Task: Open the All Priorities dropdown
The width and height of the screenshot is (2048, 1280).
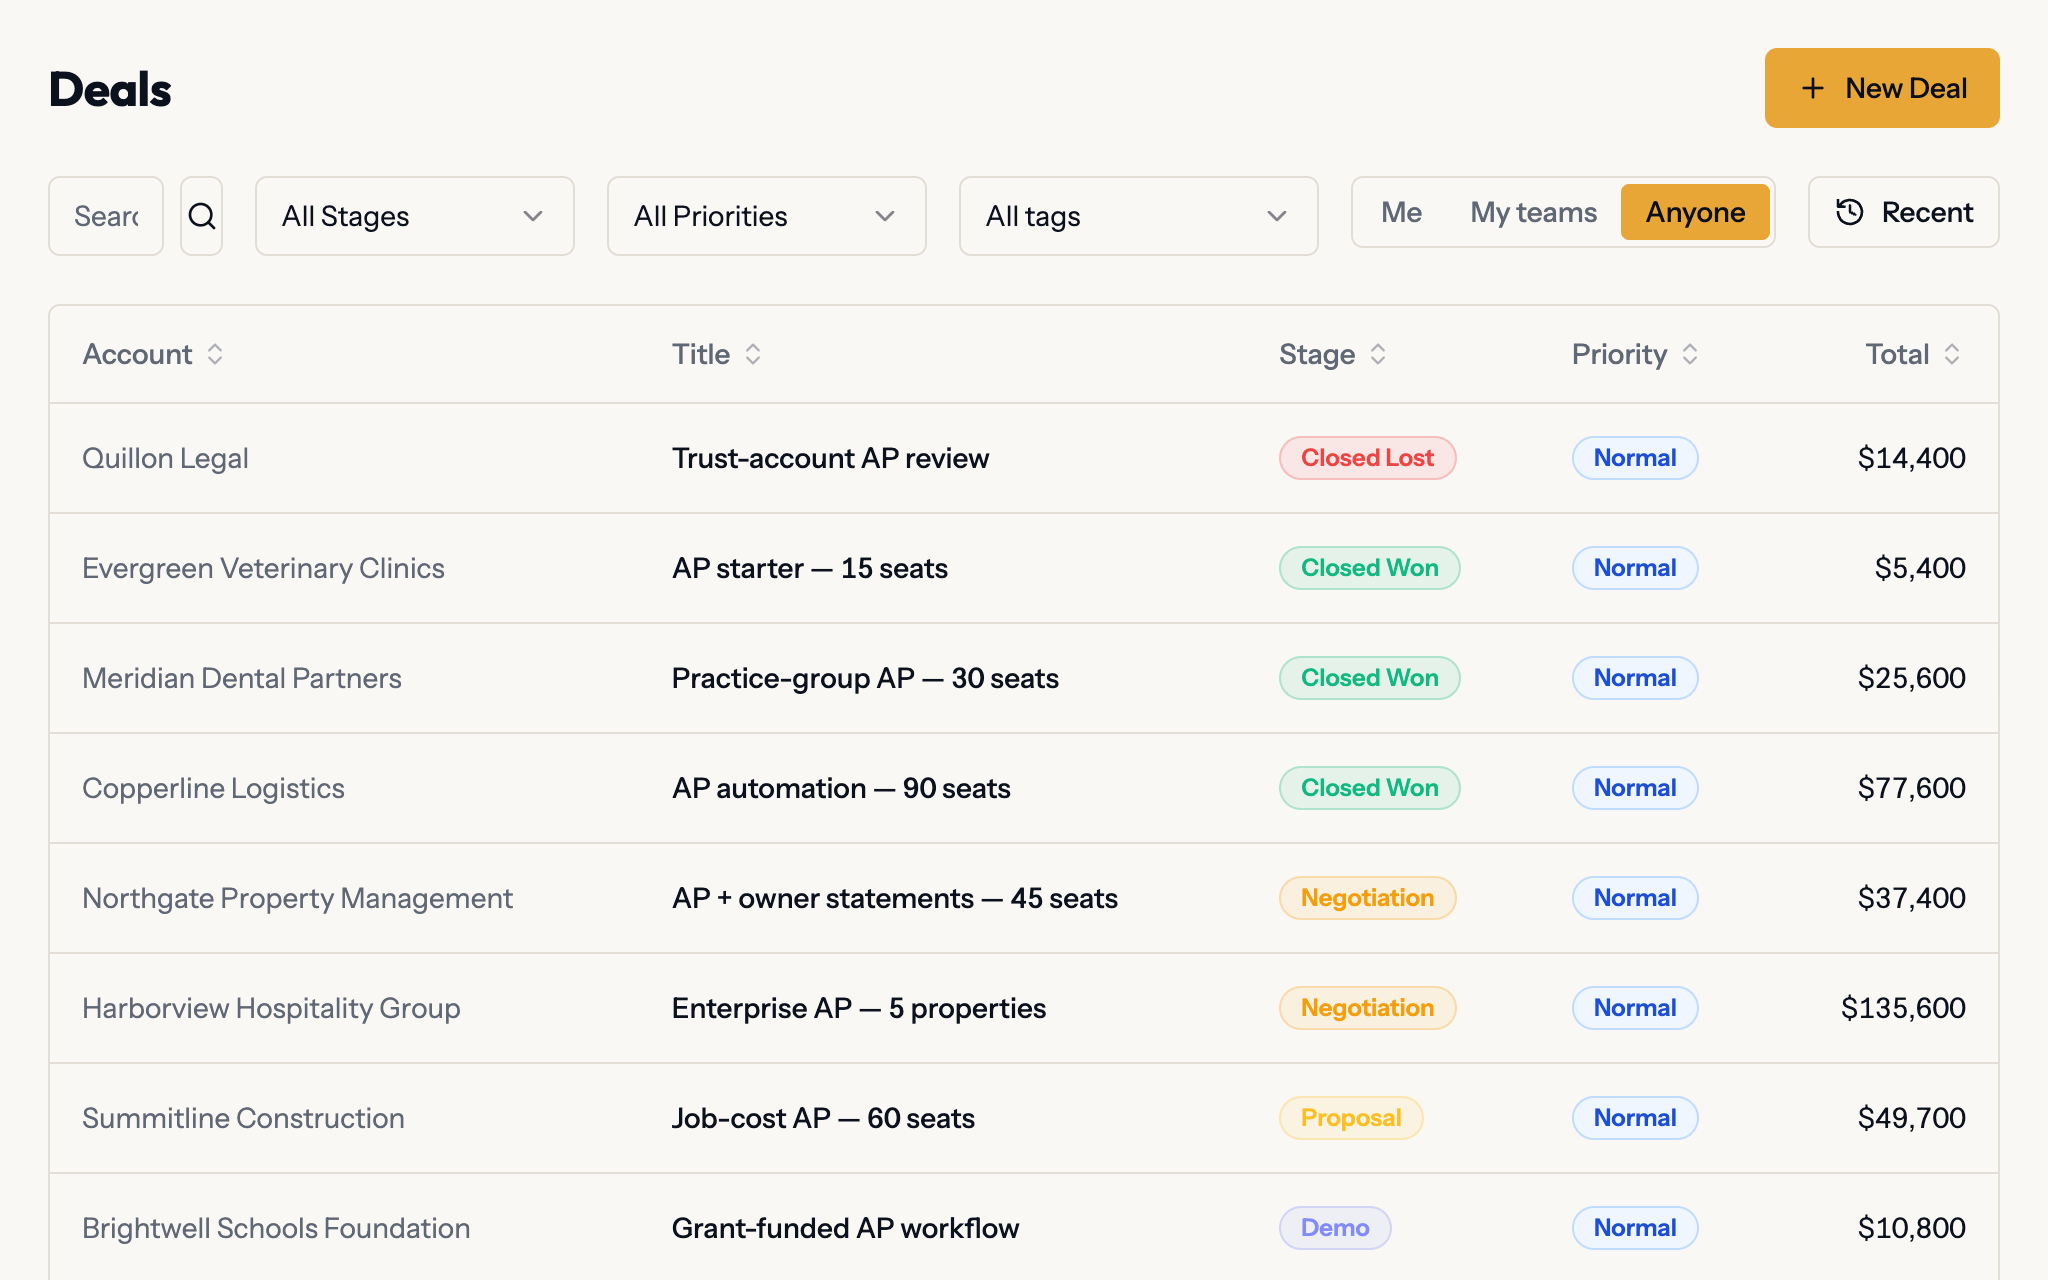Action: (767, 216)
